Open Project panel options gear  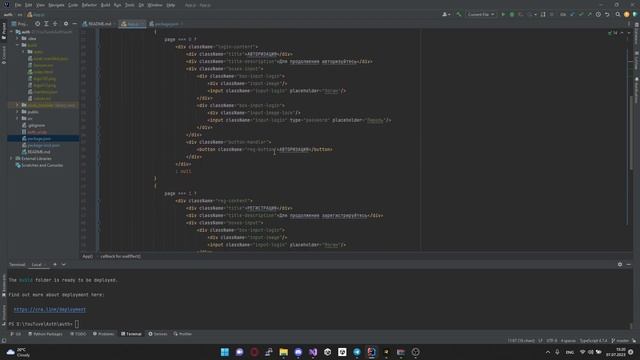(x=66, y=24)
